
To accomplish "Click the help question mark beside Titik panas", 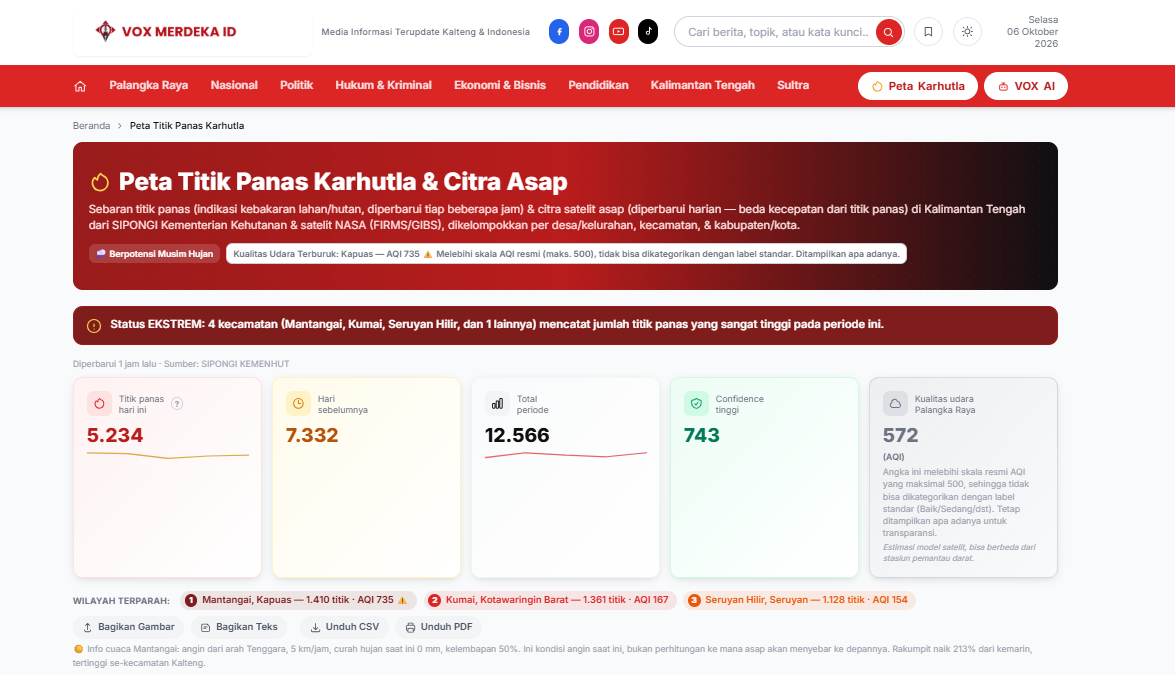I will coord(177,404).
